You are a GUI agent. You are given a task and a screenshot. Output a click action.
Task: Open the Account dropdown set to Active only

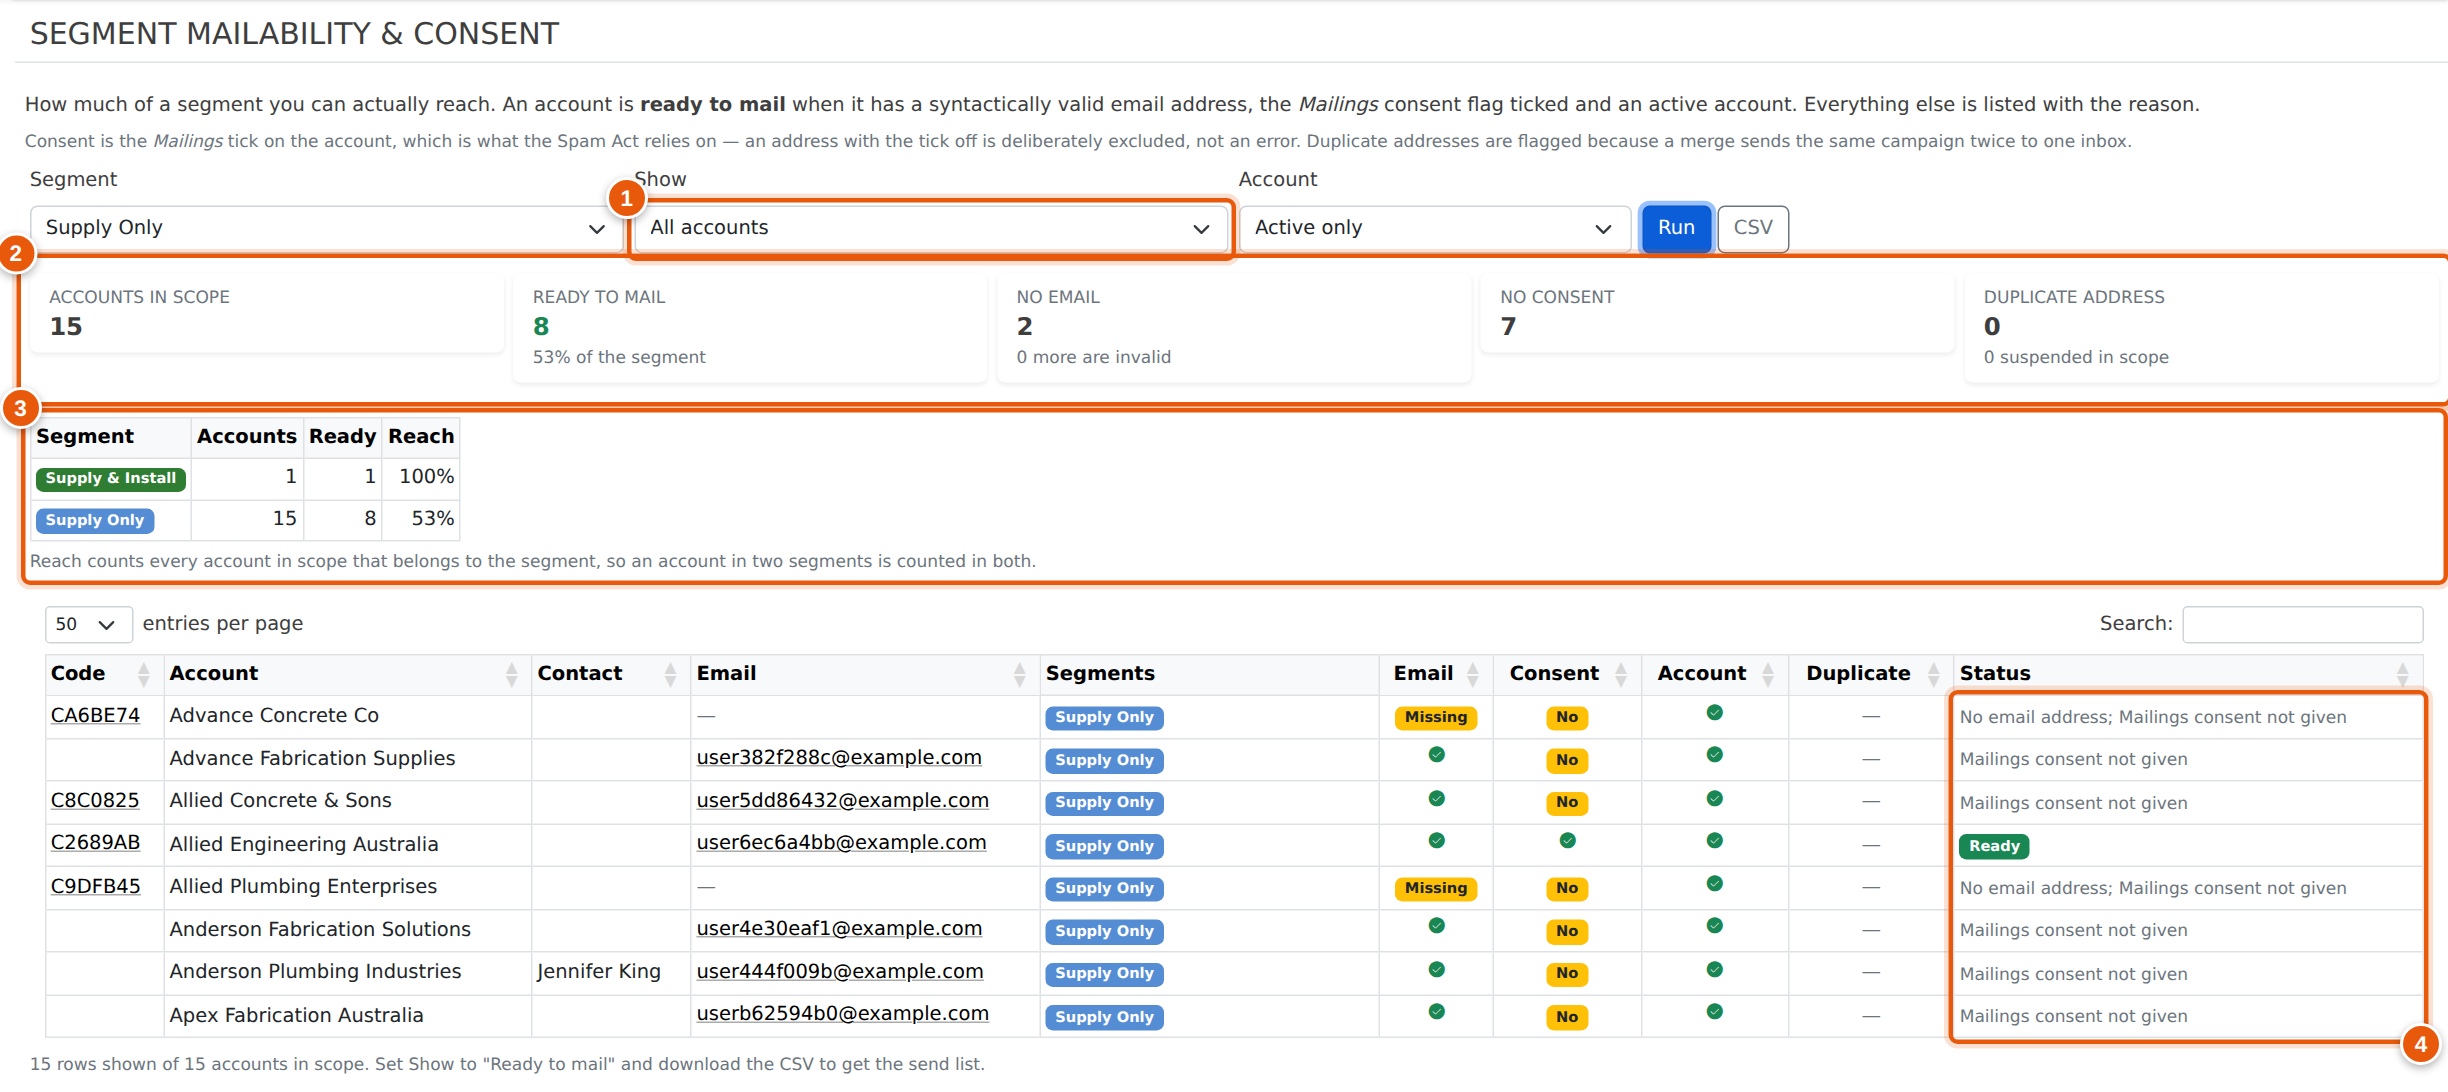coord(1435,228)
